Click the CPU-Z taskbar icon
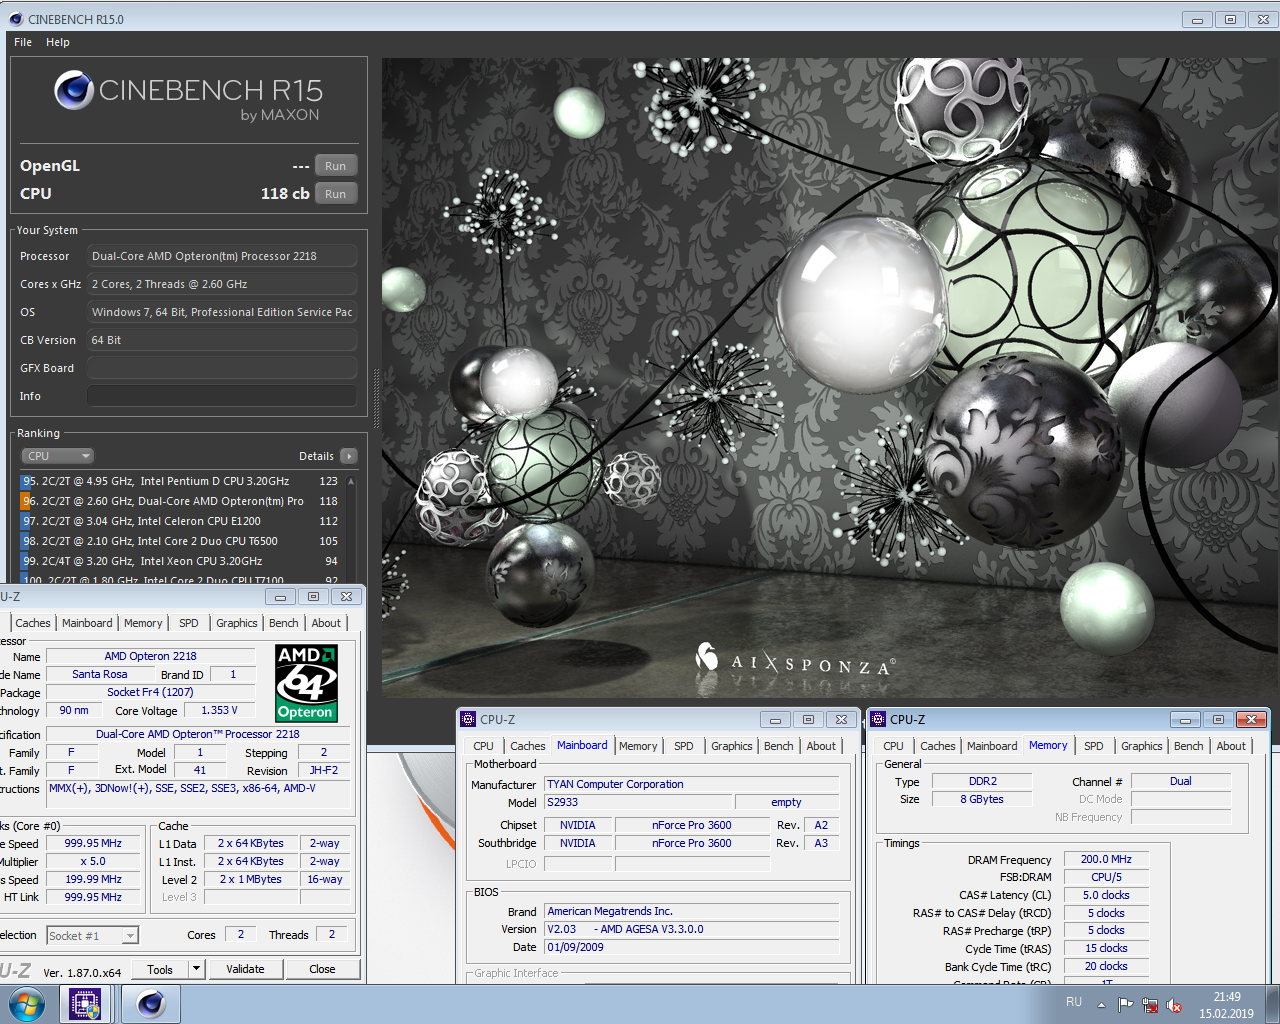1280x1024 pixels. pyautogui.click(x=85, y=1004)
